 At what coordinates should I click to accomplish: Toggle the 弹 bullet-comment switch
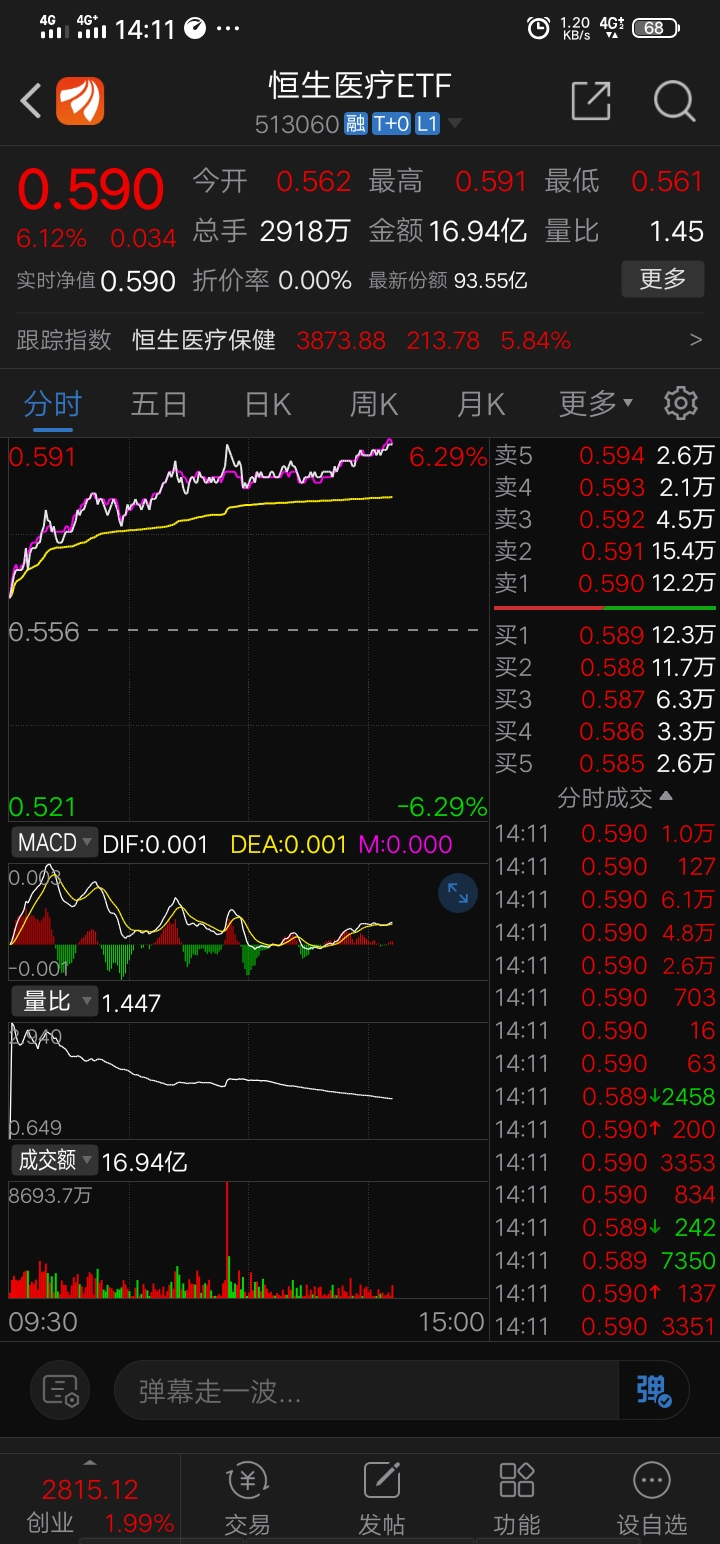point(655,1390)
